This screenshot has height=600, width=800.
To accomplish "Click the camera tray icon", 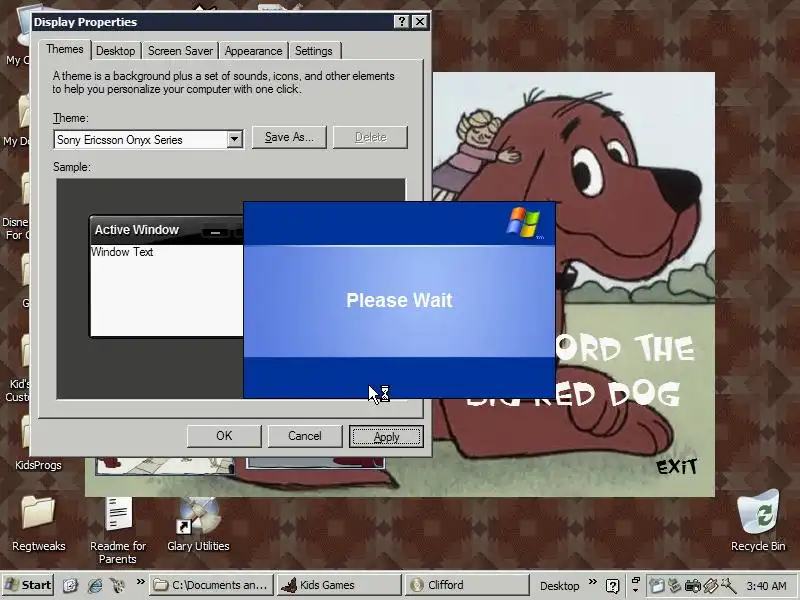I will 692,585.
